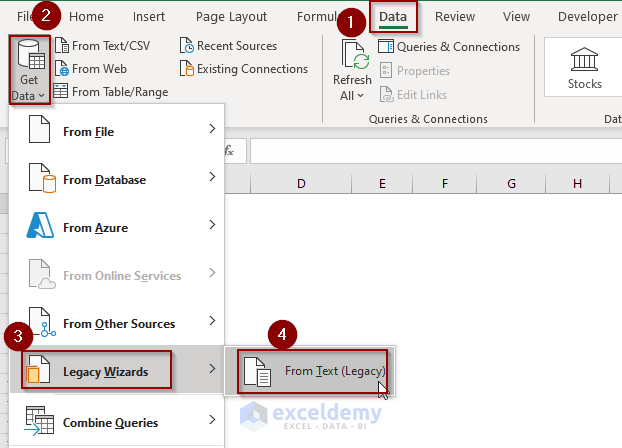Open the Developer ribbon tab
Image resolution: width=622 pixels, height=448 pixels.
point(587,17)
